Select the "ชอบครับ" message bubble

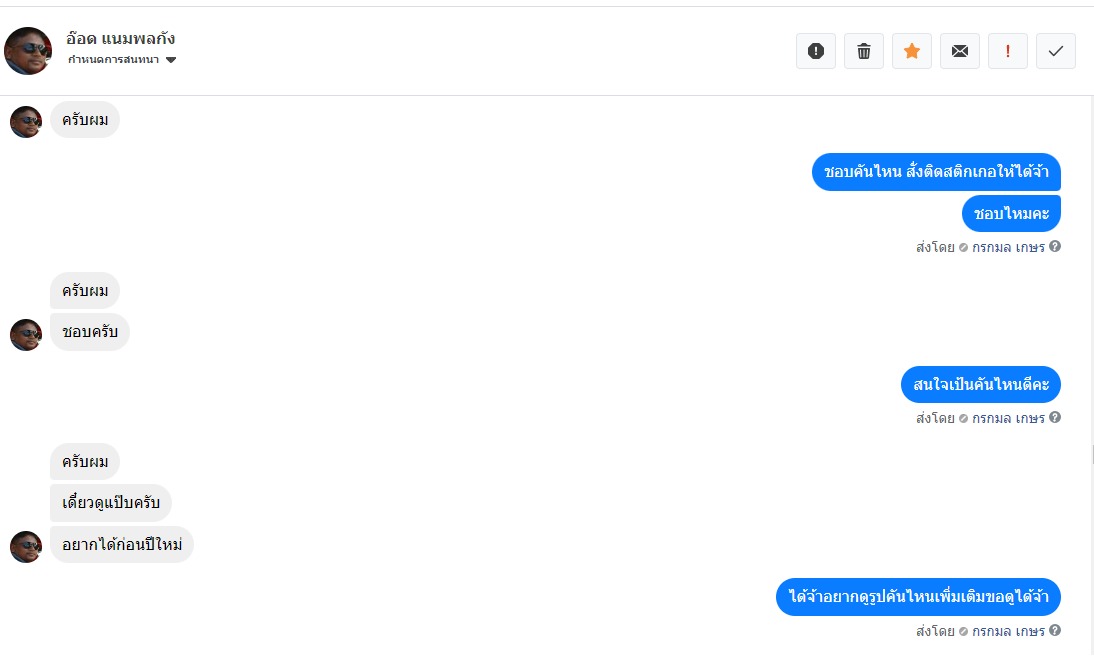pyautogui.click(x=90, y=332)
